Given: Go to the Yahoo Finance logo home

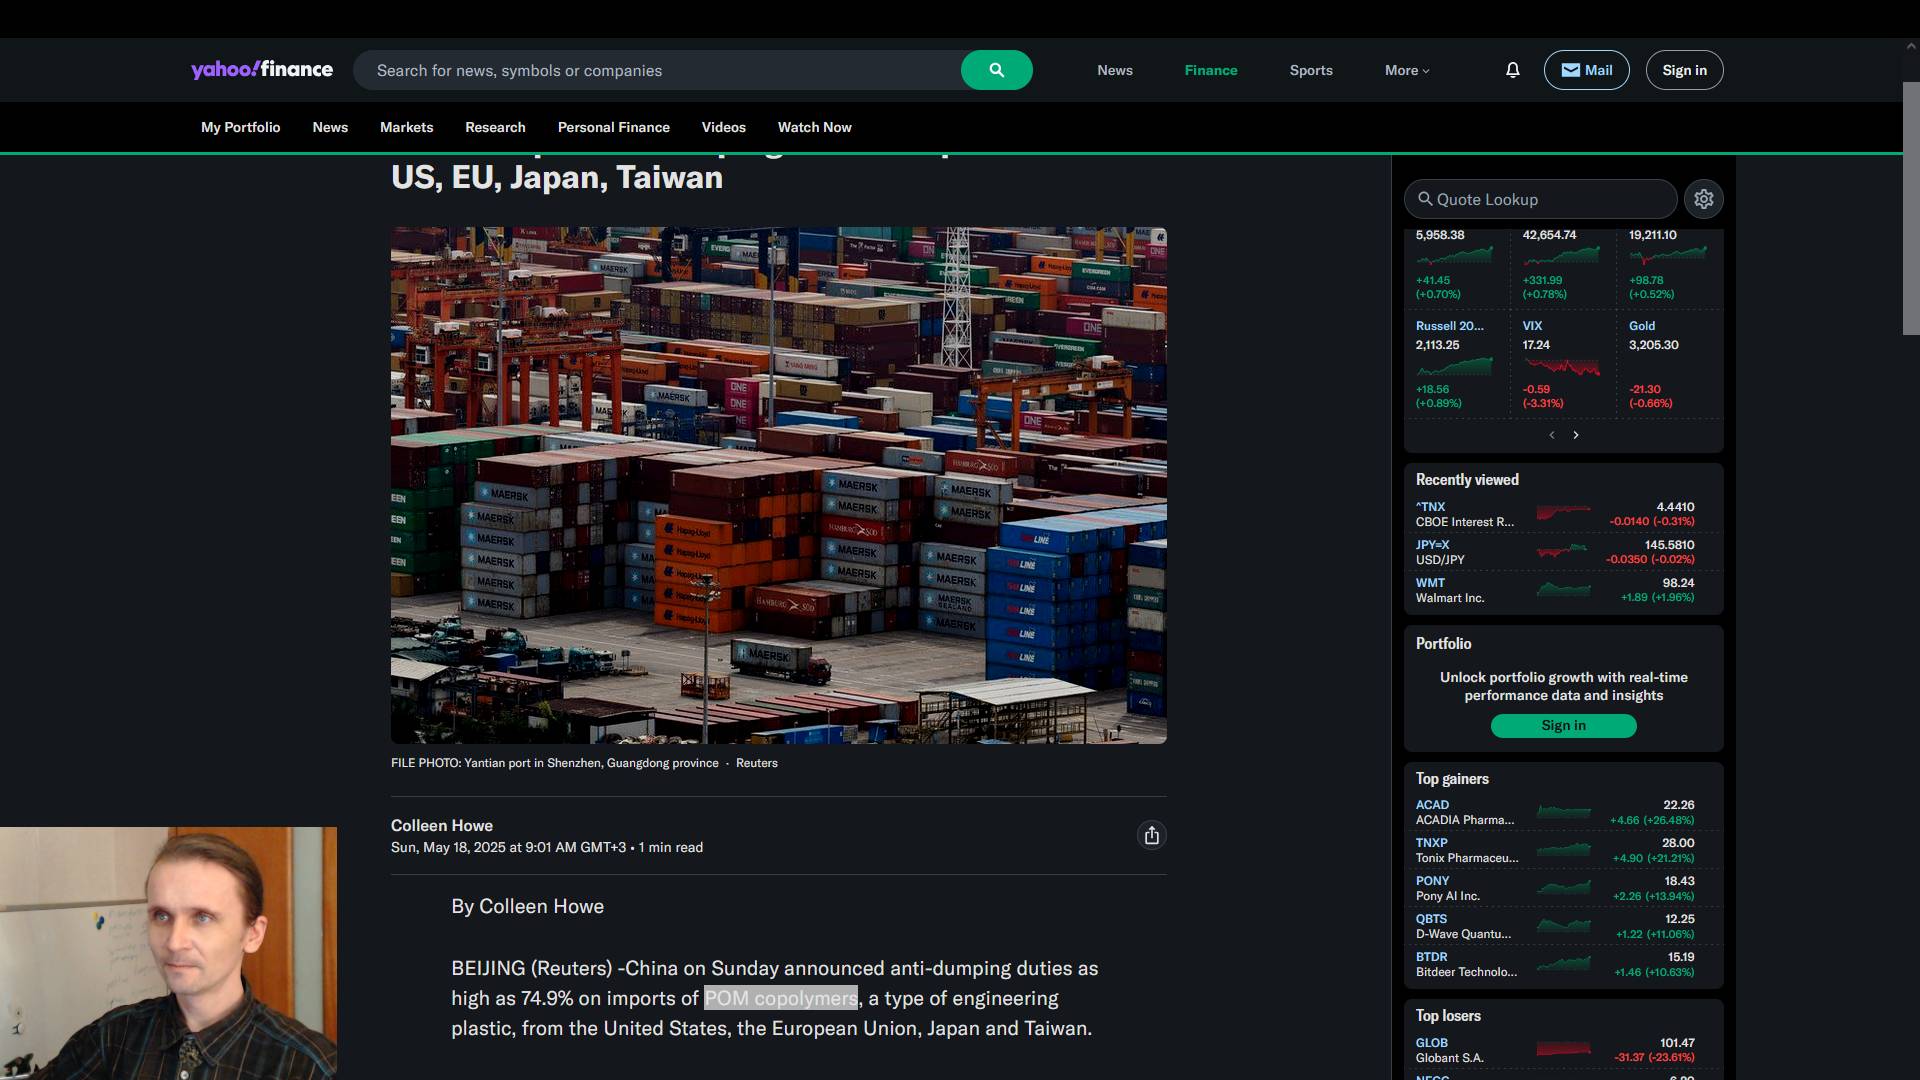Looking at the screenshot, I should click(x=262, y=70).
